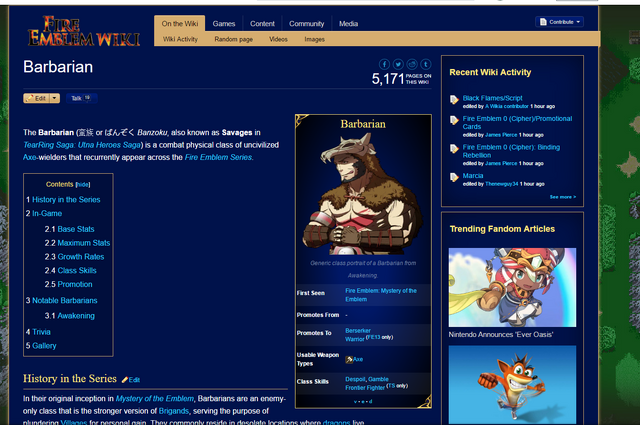Click the Axe weapon icon in infobox
Screen dimensions: 640x425
(x=349, y=359)
